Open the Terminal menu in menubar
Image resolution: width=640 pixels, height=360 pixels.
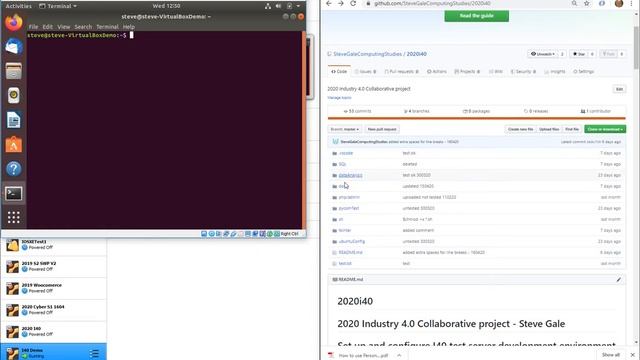[107, 27]
